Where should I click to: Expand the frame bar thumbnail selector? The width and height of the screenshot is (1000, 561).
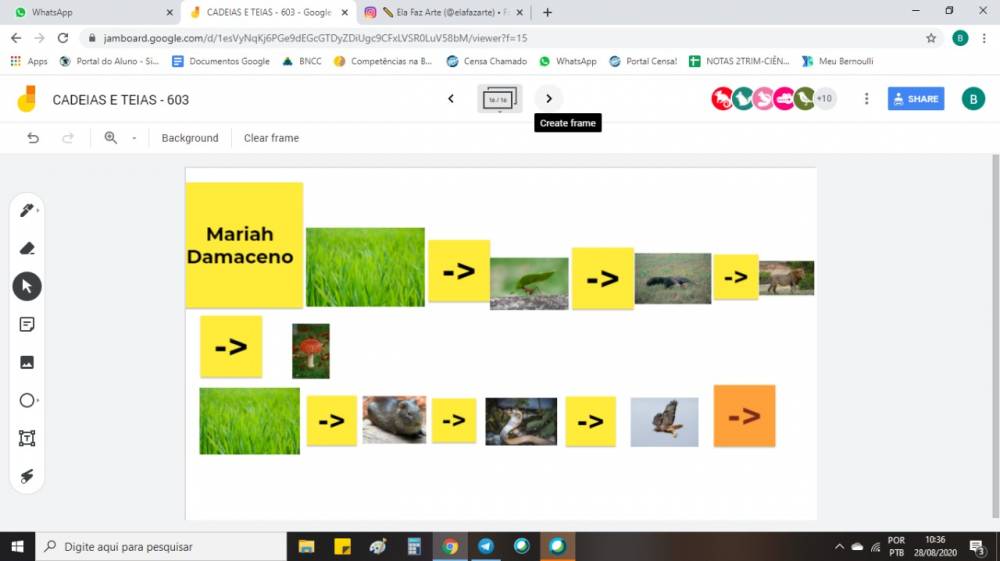500,99
